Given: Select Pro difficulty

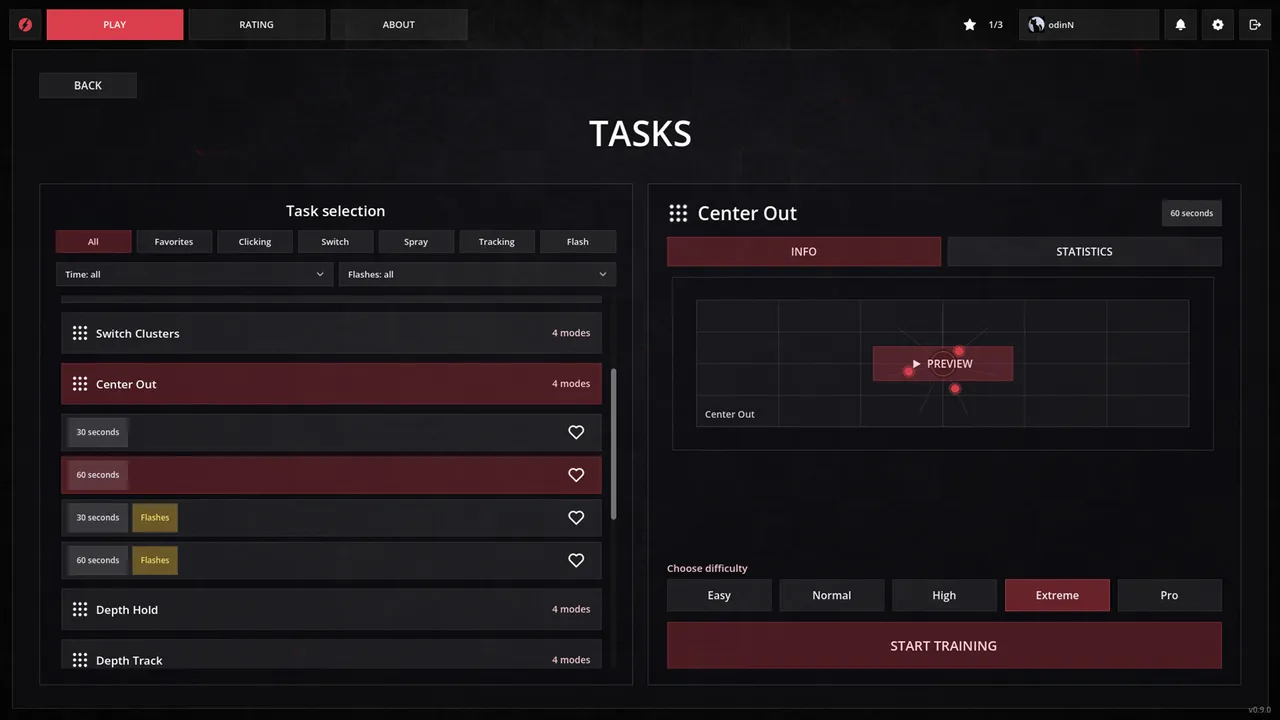Looking at the screenshot, I should tap(1170, 595).
